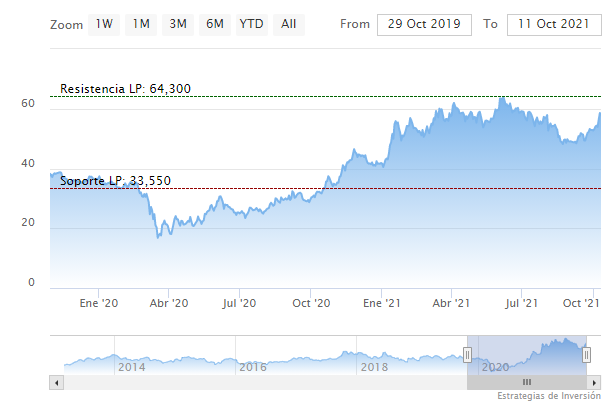Screen dimensions: 616x408
Task: Click the Soporte LP: 33,550 label
Action: (x=115, y=180)
